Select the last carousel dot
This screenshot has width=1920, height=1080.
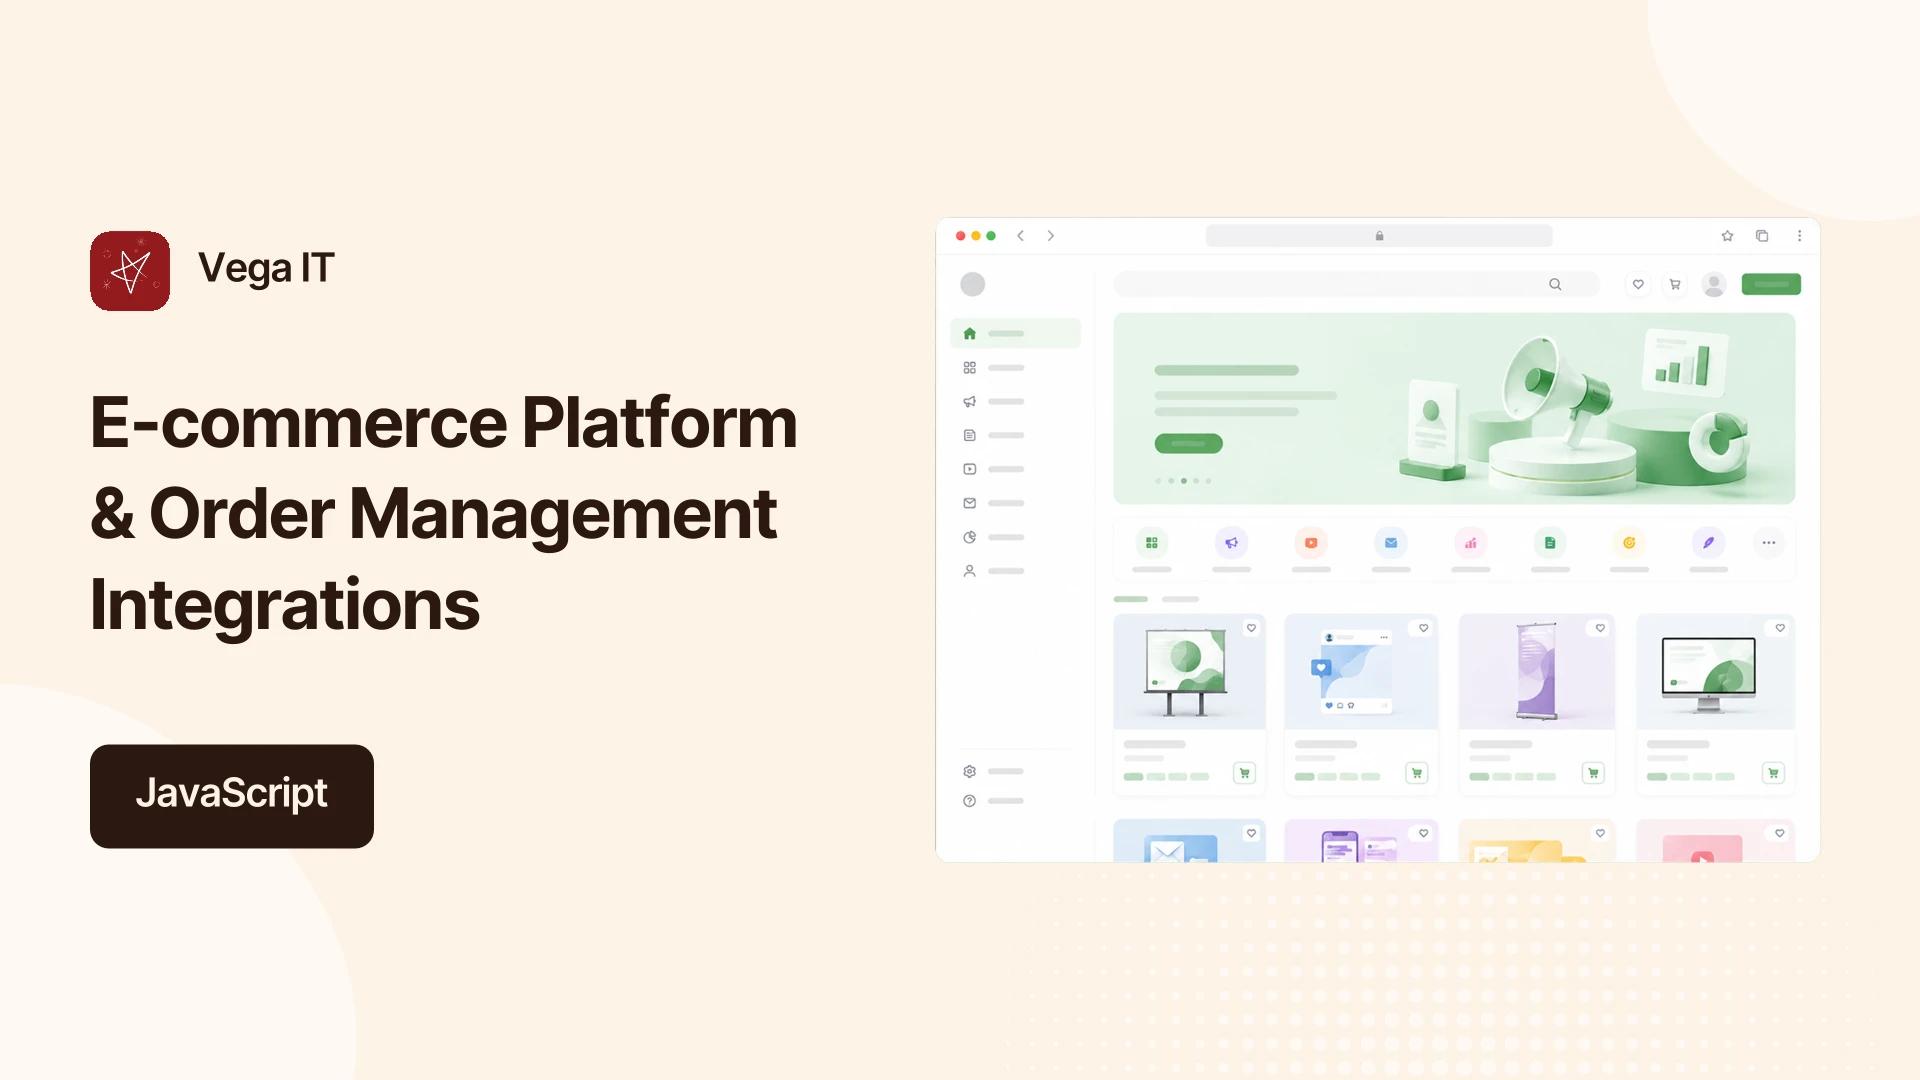[1208, 481]
